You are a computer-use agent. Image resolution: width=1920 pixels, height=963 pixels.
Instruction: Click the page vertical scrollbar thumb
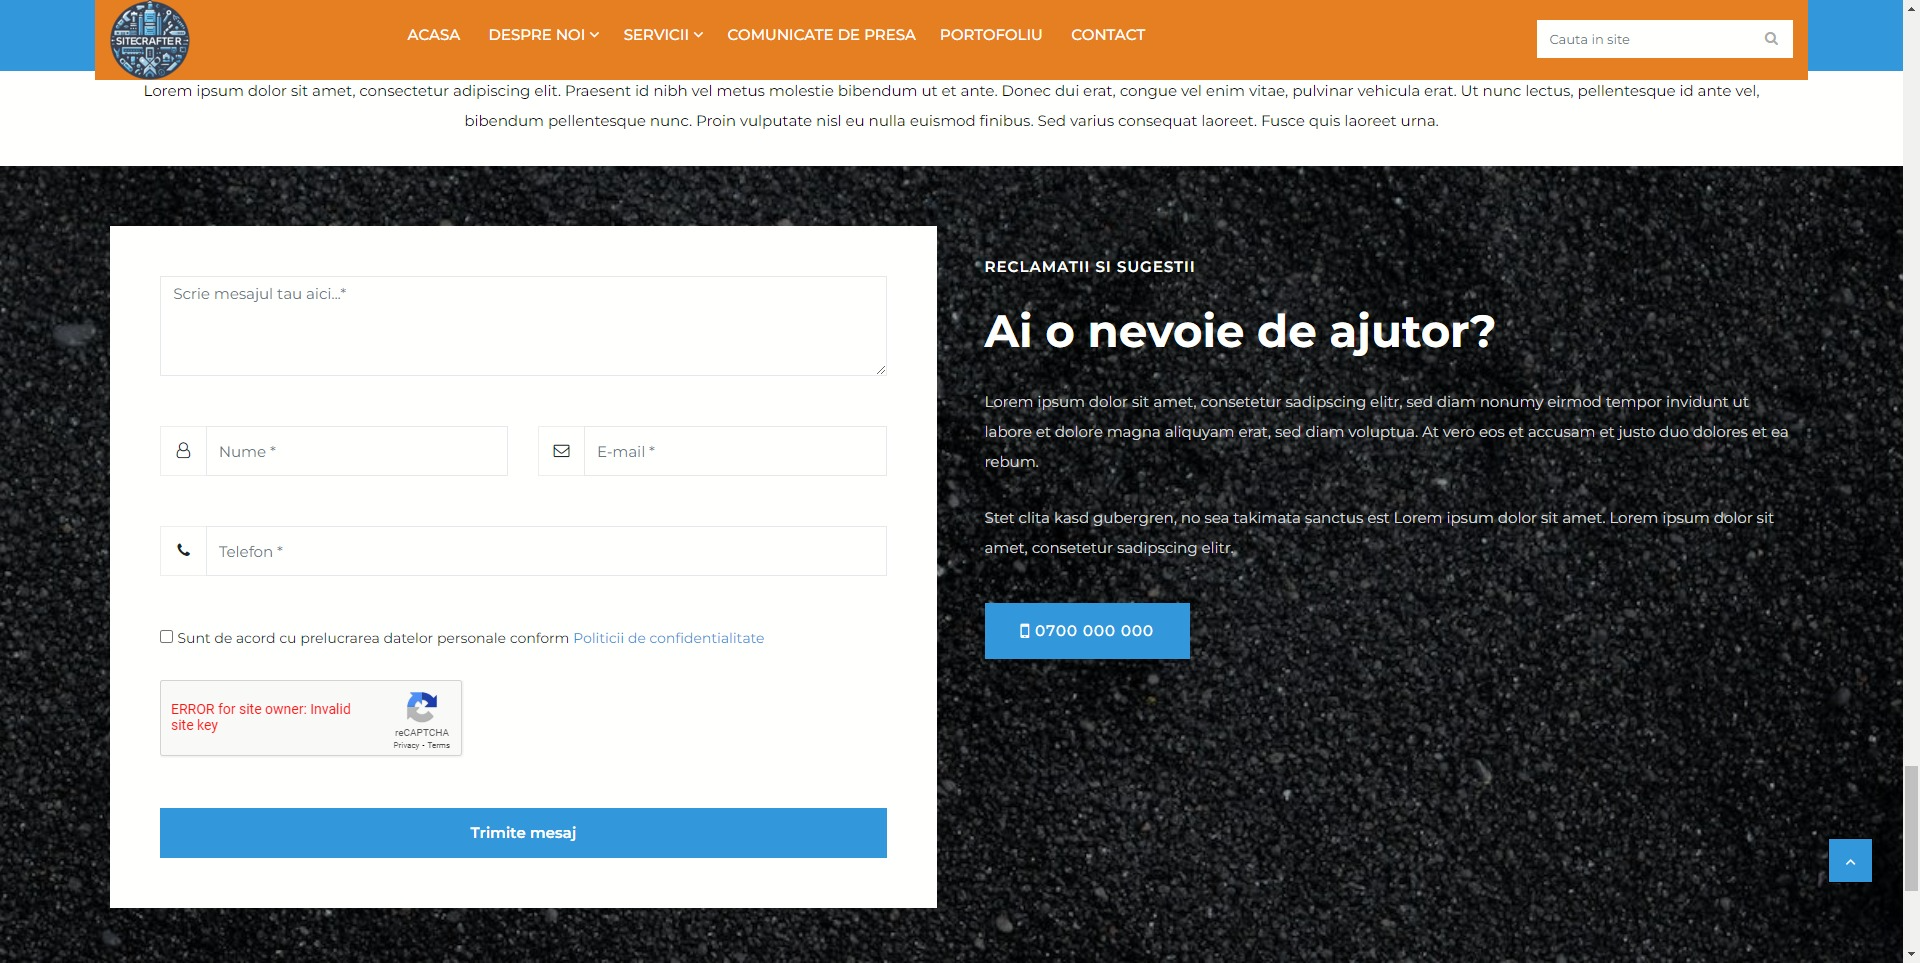1911,826
